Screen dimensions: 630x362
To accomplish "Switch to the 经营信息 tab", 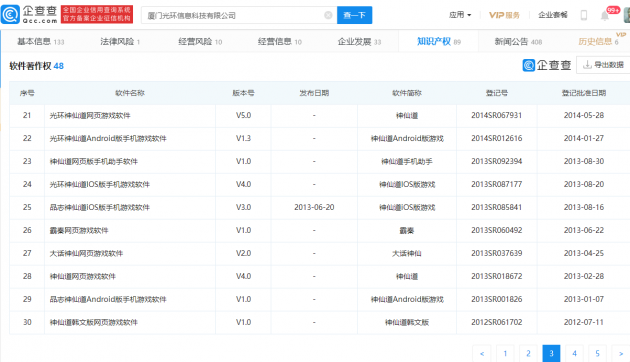I will 280,41.
